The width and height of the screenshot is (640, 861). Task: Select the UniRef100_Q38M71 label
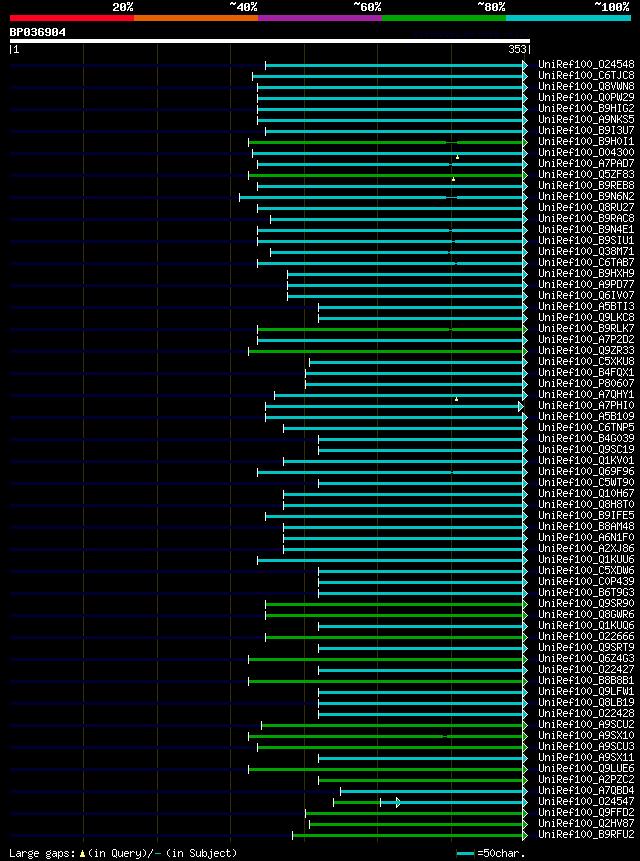click(x=586, y=251)
